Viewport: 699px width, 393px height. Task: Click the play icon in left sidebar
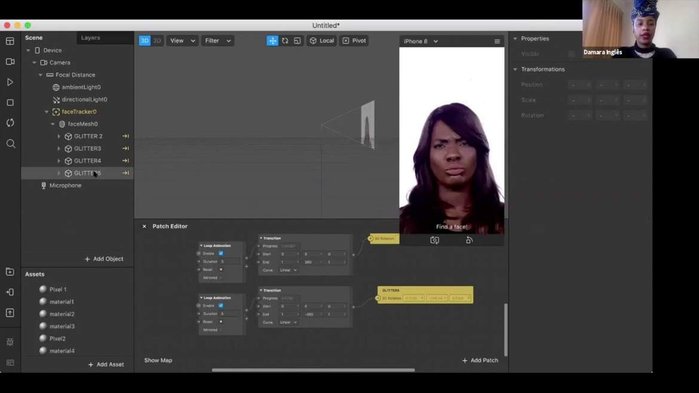point(10,82)
